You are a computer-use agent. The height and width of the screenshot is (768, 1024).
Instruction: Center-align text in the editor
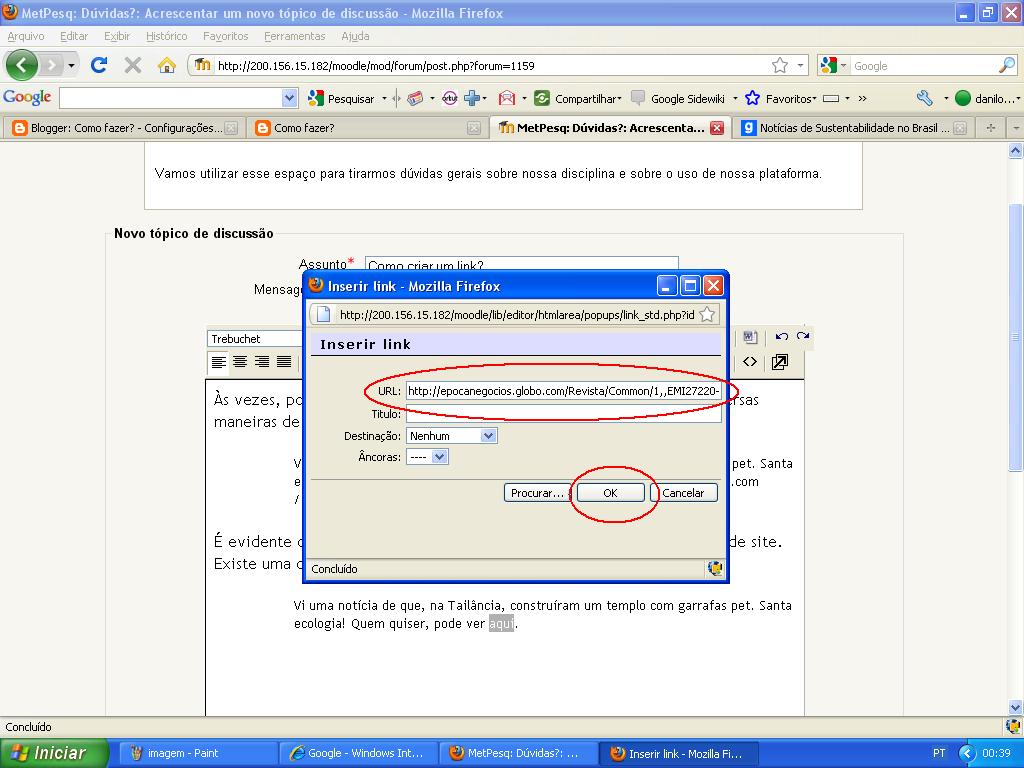point(240,362)
